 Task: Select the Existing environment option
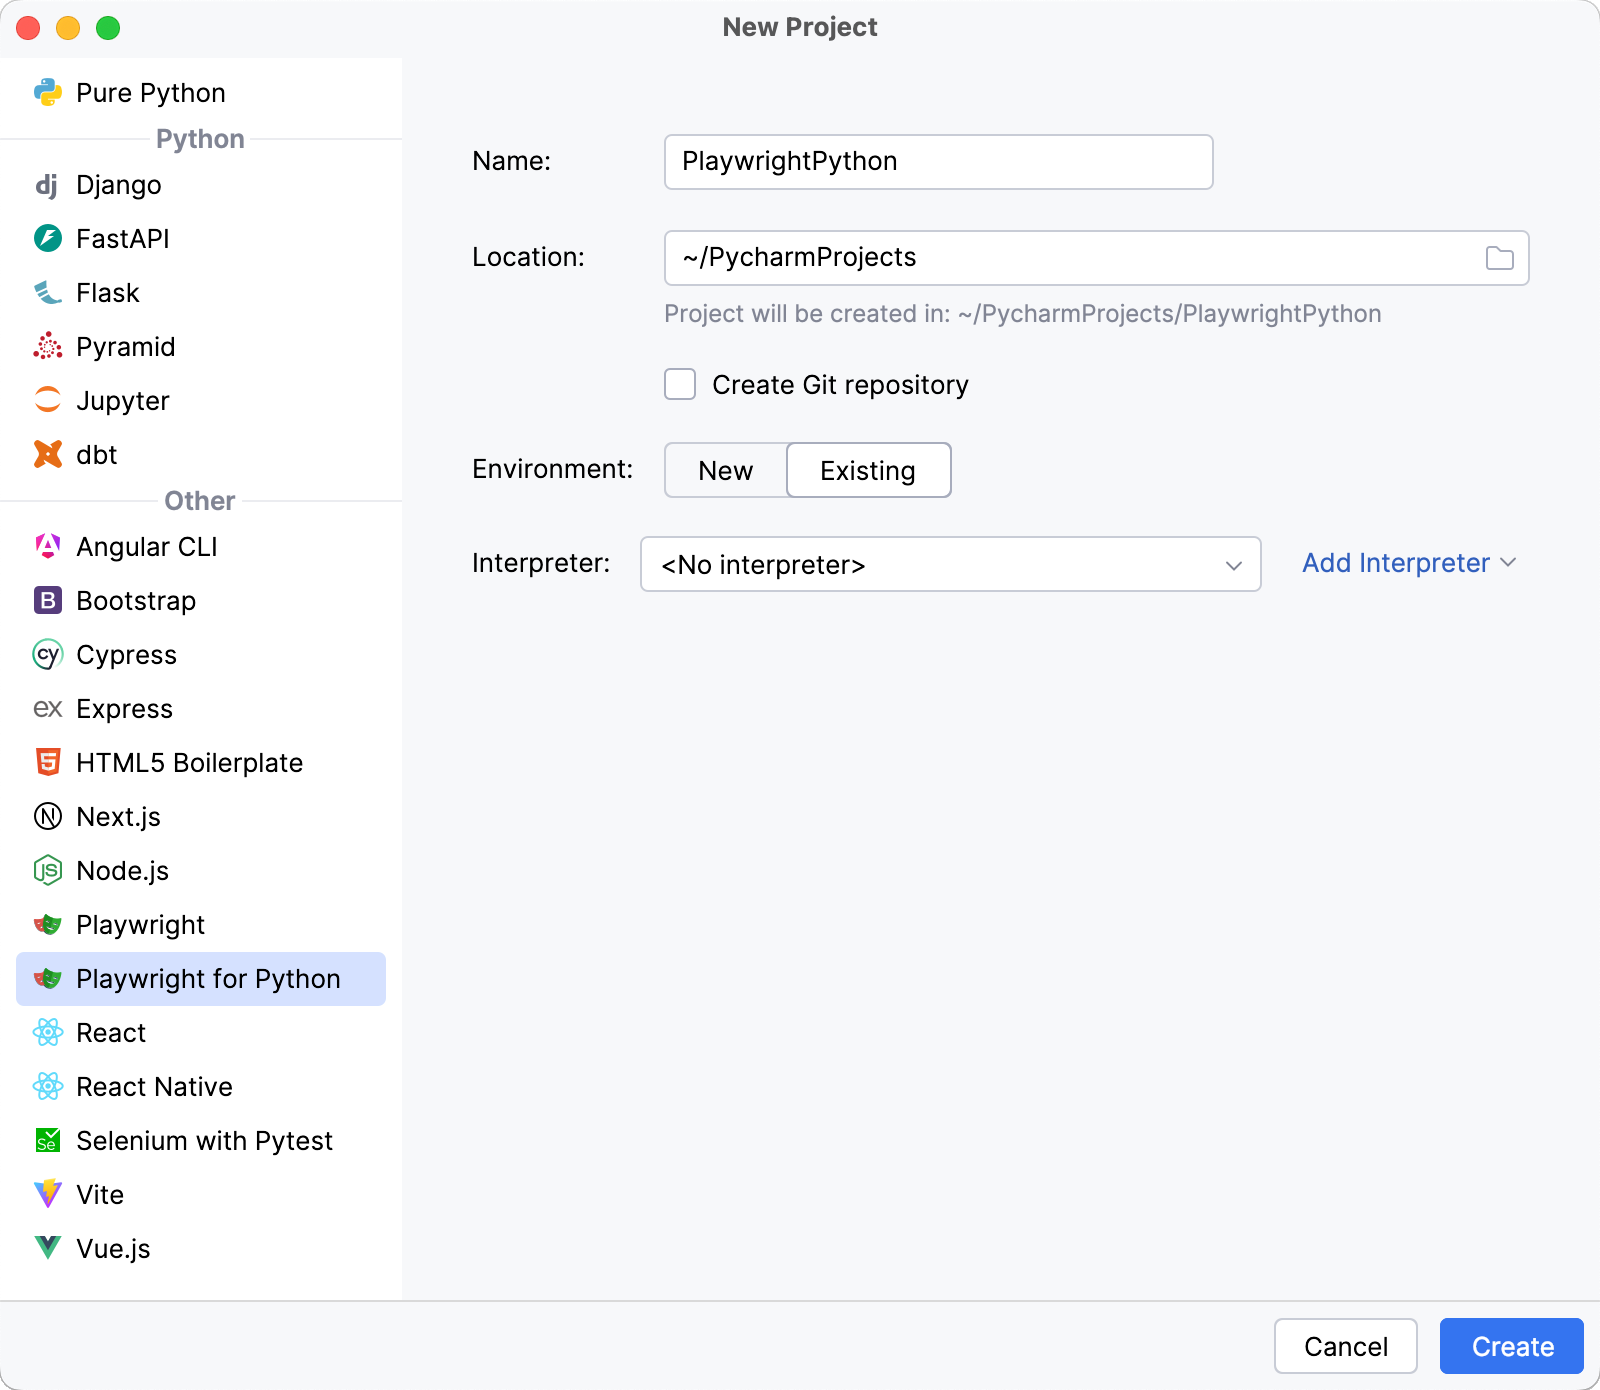coord(867,470)
